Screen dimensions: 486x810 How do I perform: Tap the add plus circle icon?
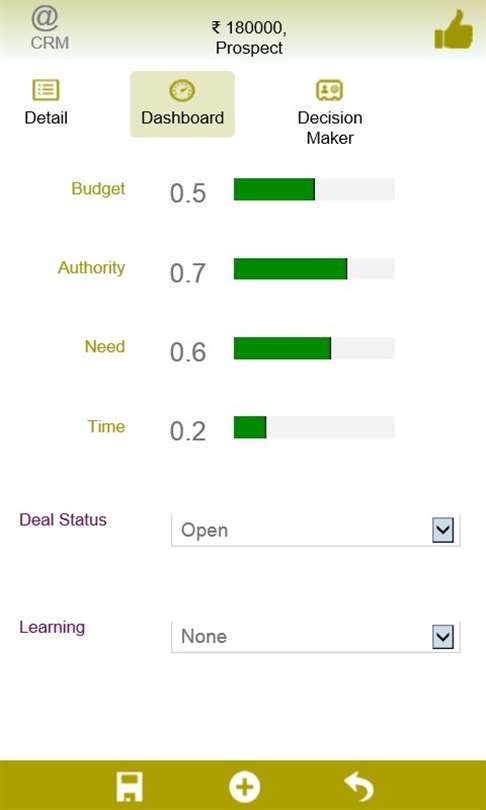point(244,787)
